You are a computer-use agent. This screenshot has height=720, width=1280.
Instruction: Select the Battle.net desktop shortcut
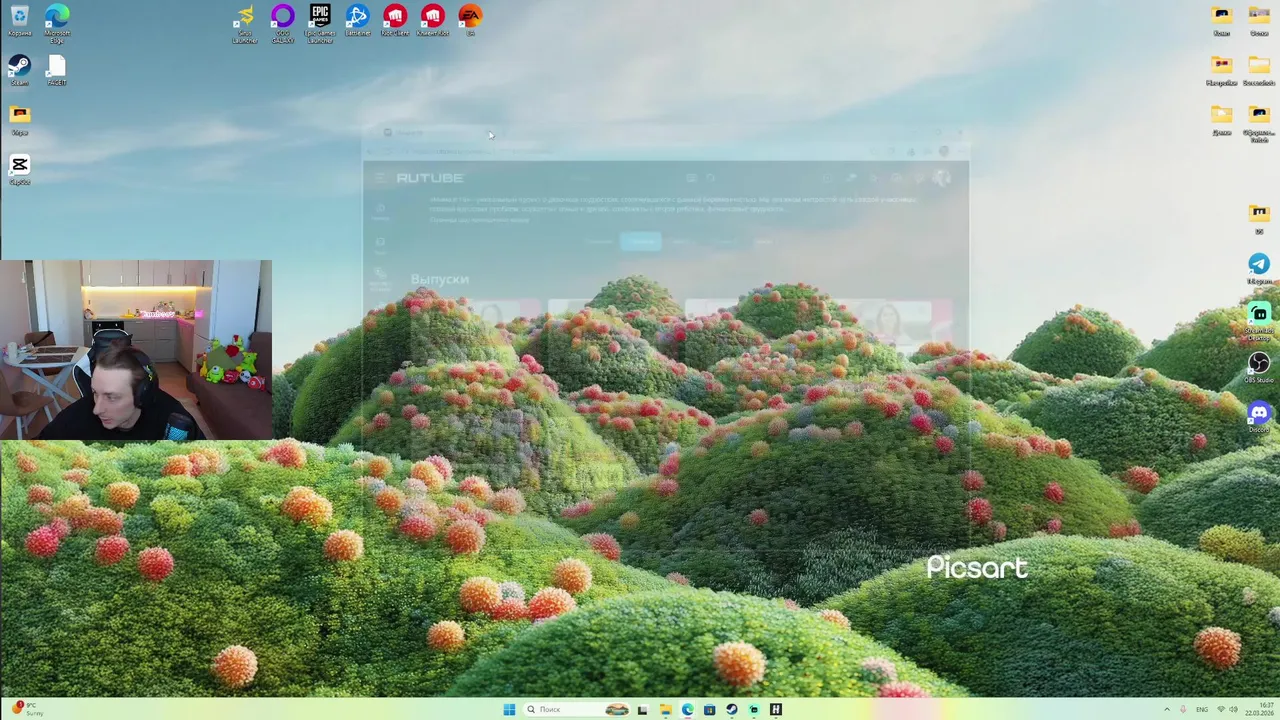coord(357,20)
